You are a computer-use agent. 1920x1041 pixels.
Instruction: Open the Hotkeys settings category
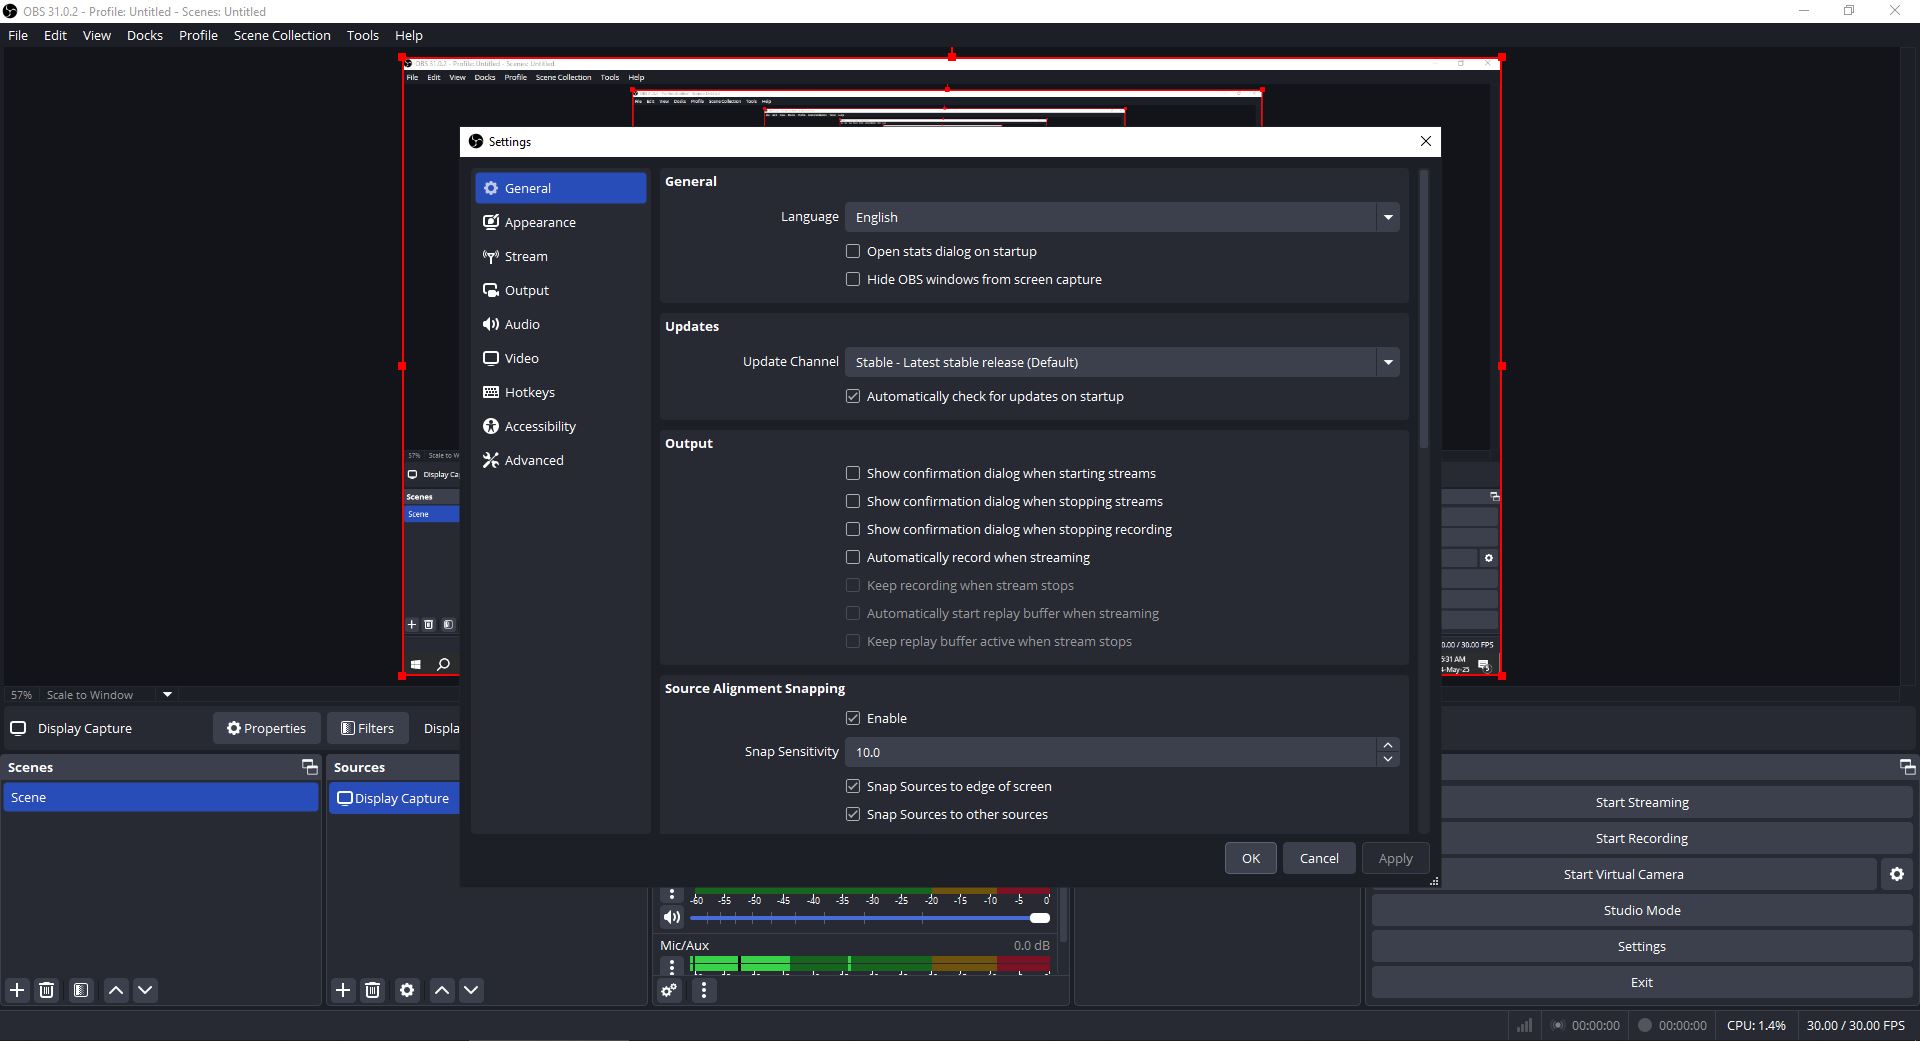click(x=560, y=392)
